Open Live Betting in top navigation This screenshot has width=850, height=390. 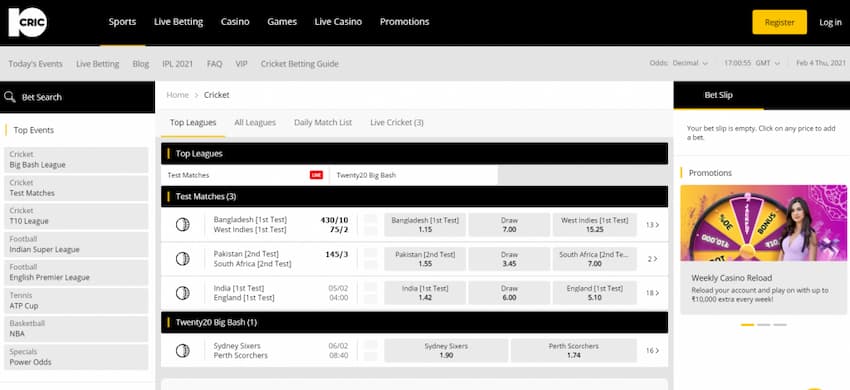click(178, 22)
